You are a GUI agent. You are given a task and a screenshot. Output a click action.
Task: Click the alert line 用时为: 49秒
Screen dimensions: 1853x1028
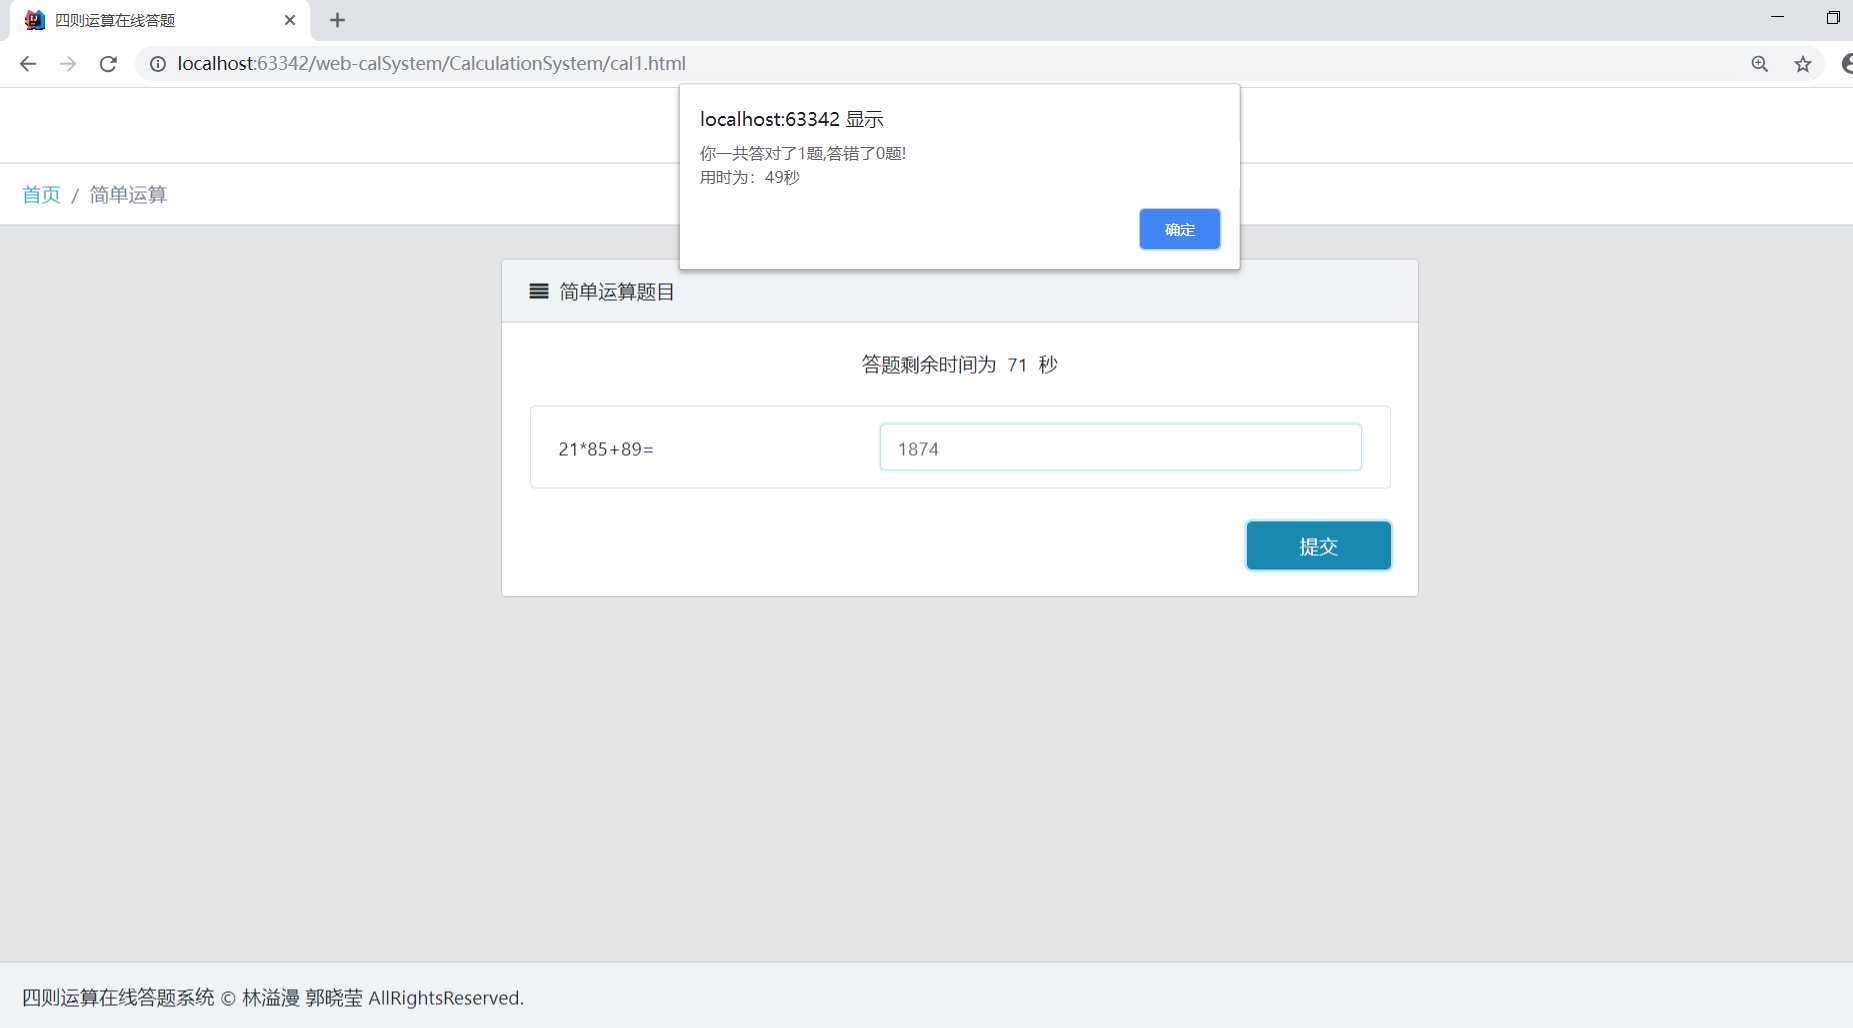click(750, 177)
